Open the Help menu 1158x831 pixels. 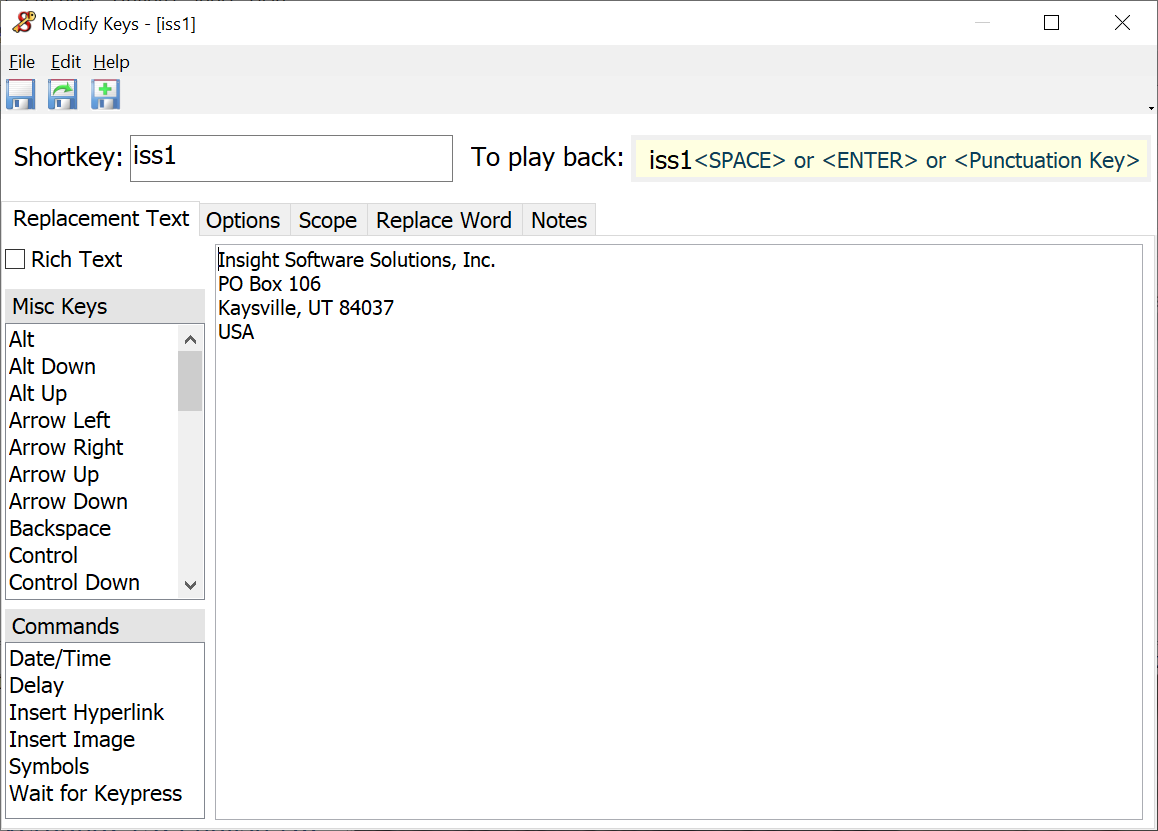coord(111,62)
